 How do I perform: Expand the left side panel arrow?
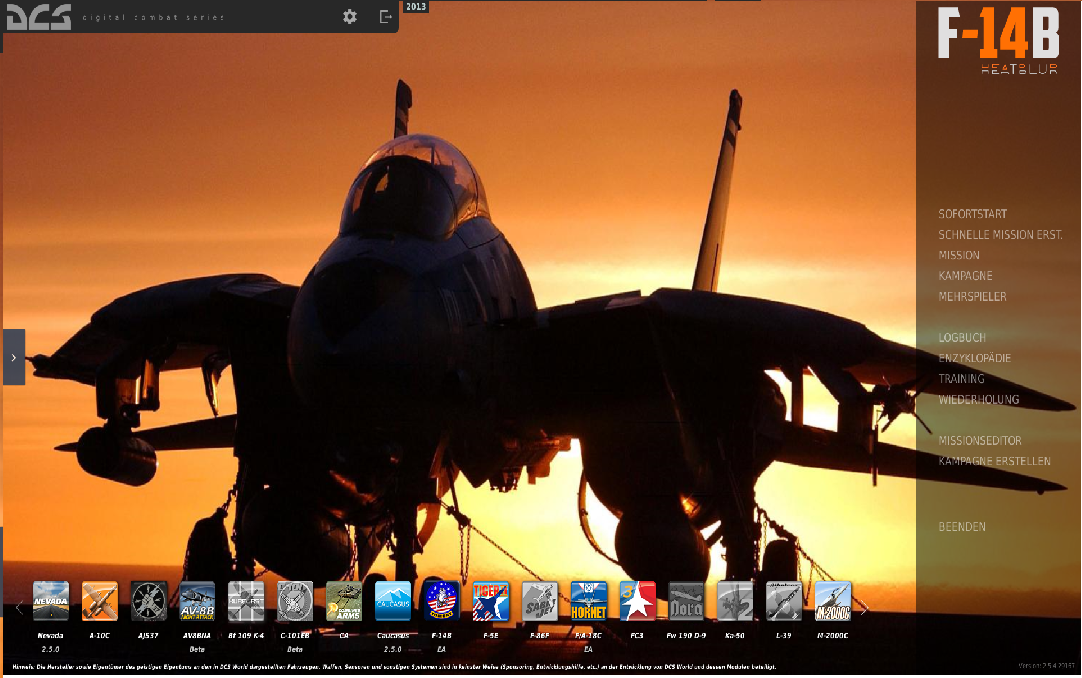(14, 357)
